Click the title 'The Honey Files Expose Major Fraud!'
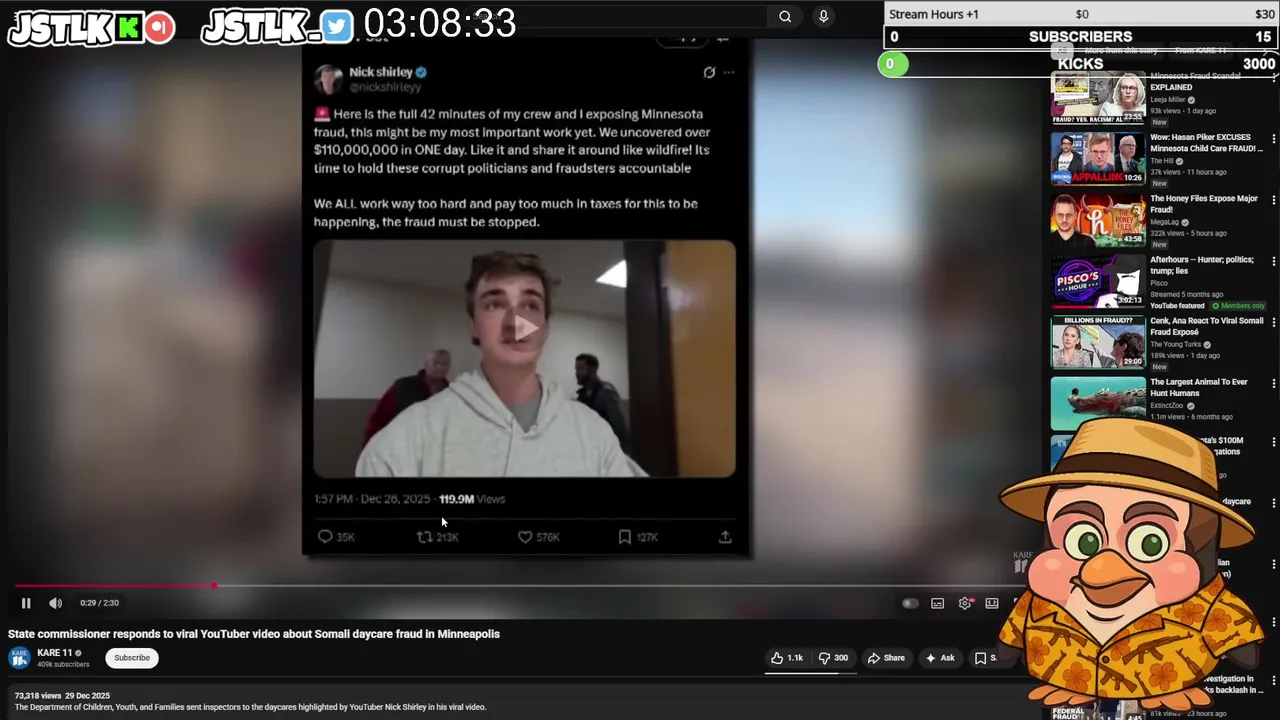 (1204, 204)
